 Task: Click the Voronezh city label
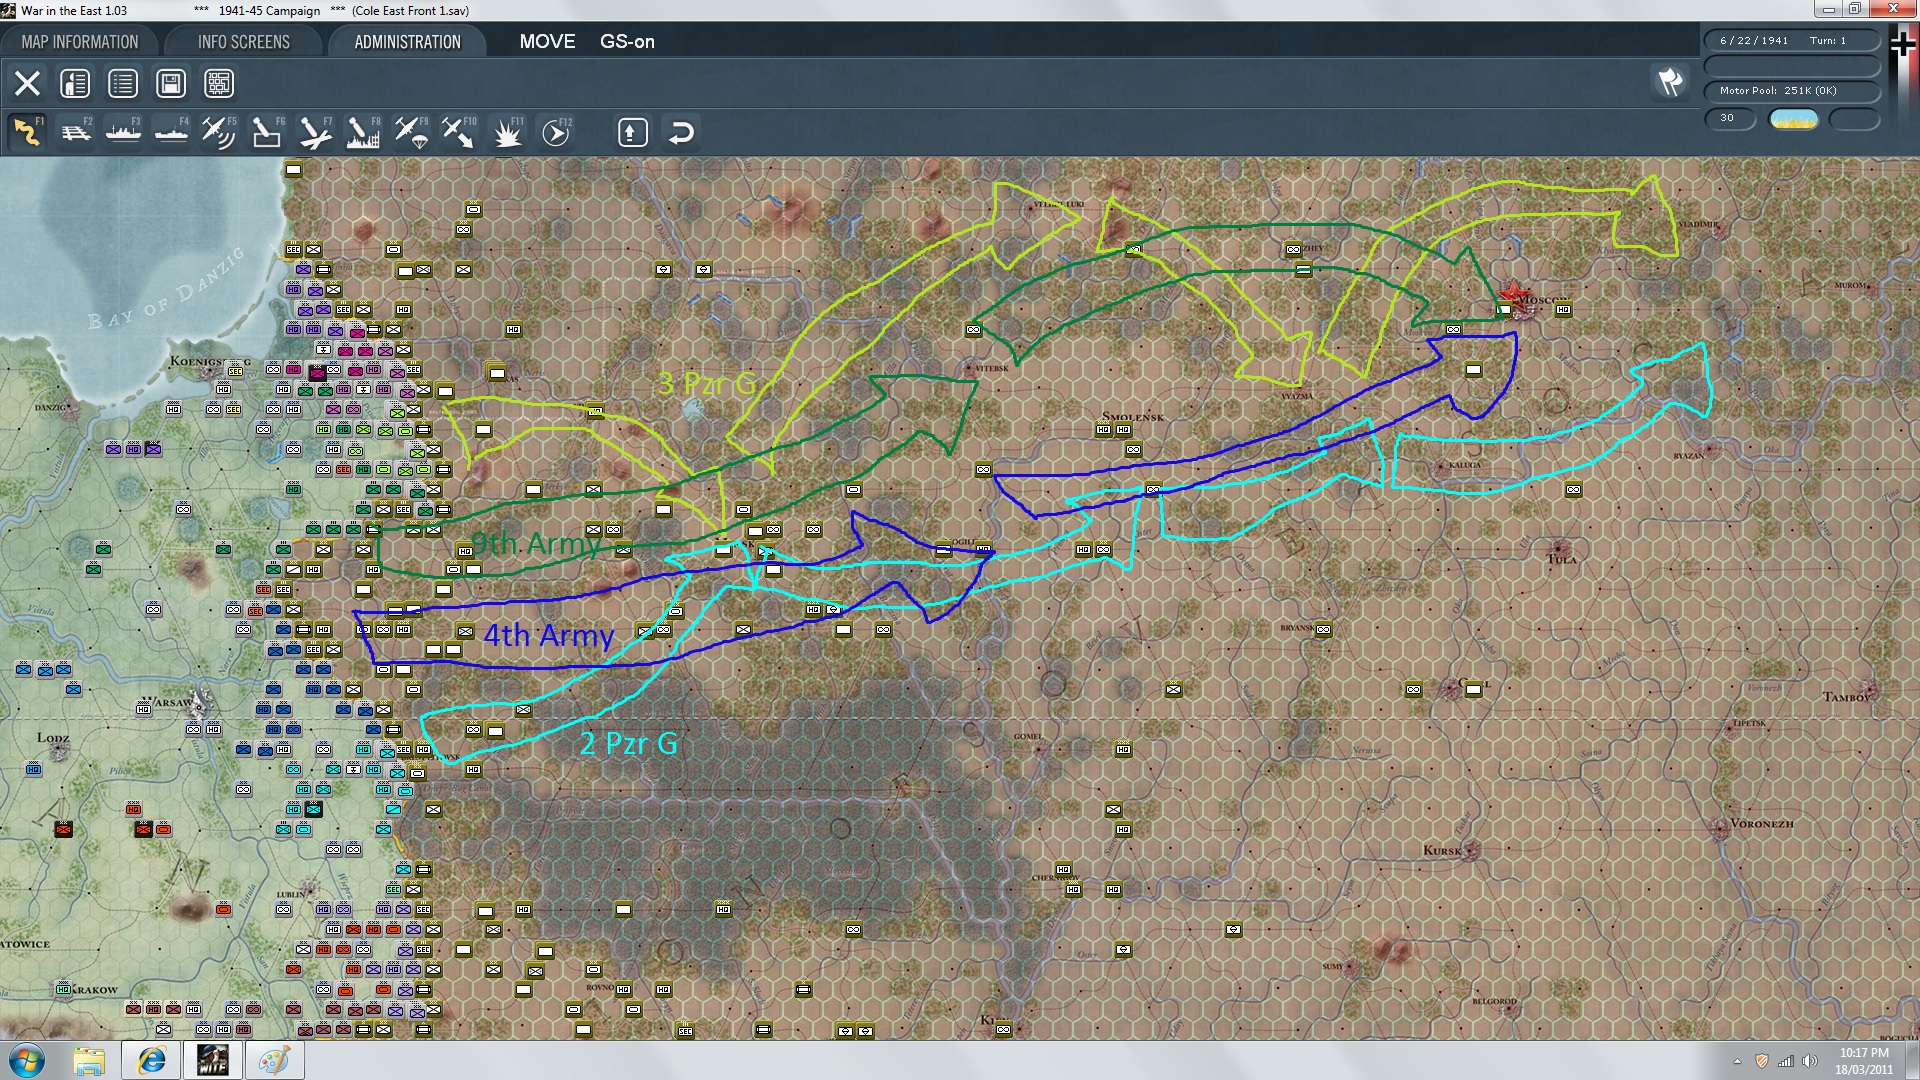1761,824
